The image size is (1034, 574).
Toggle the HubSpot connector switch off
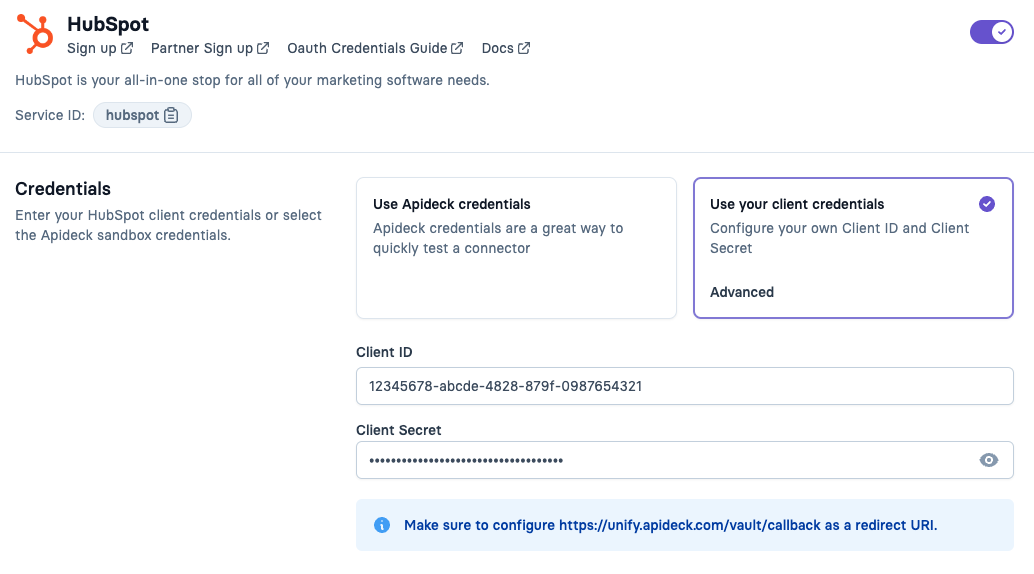point(991,32)
